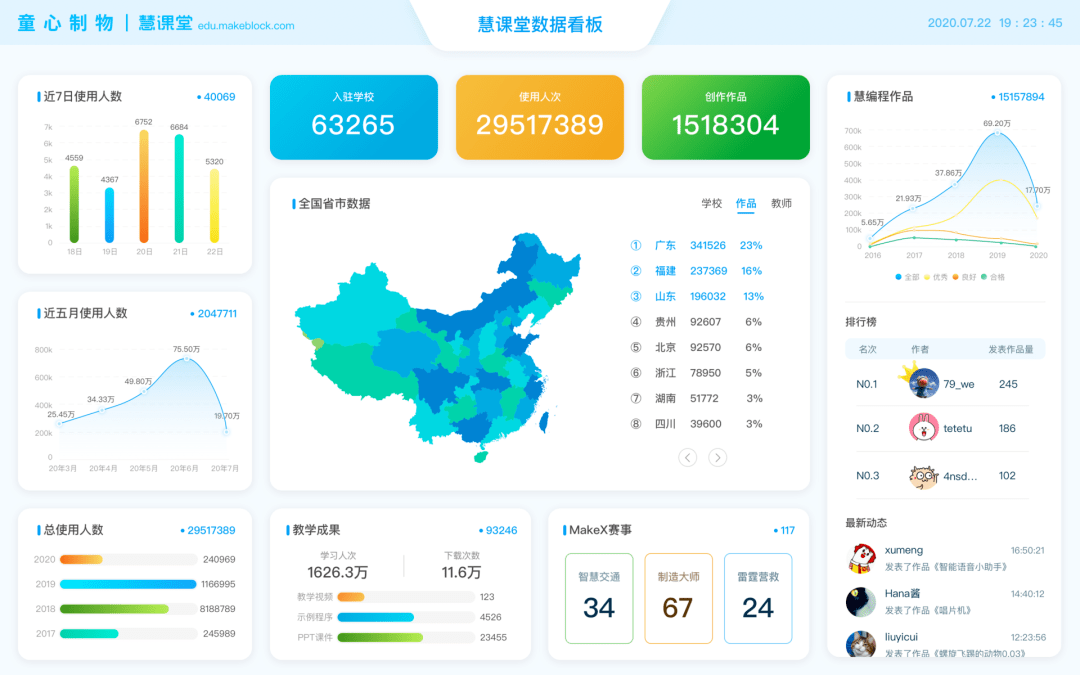
Task: Click xumeng's avatar in latest activity
Action: tap(861, 558)
